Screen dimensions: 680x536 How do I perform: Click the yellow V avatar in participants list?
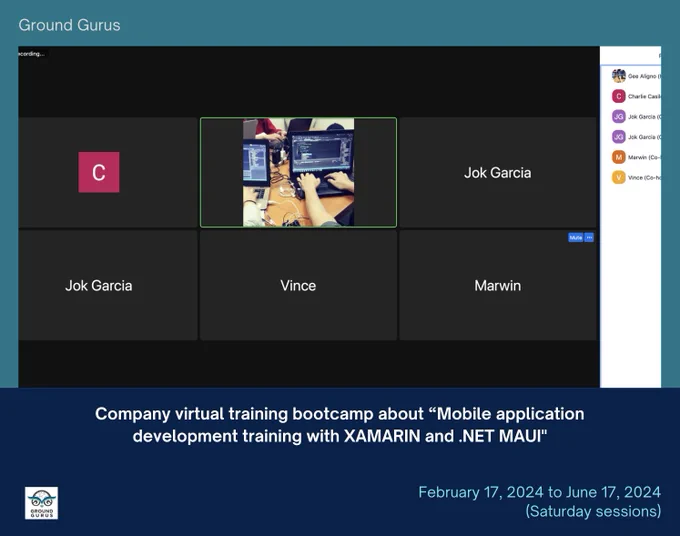coord(619,177)
